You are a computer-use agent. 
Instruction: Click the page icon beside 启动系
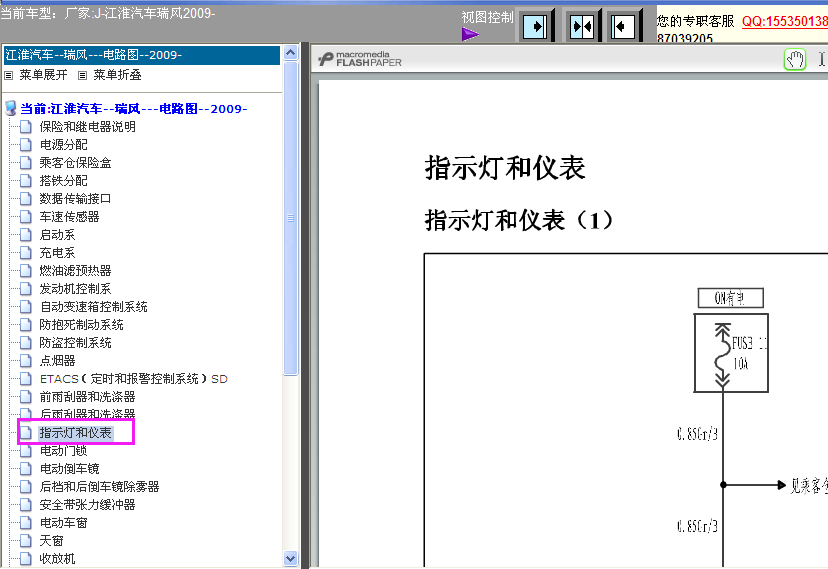25,234
